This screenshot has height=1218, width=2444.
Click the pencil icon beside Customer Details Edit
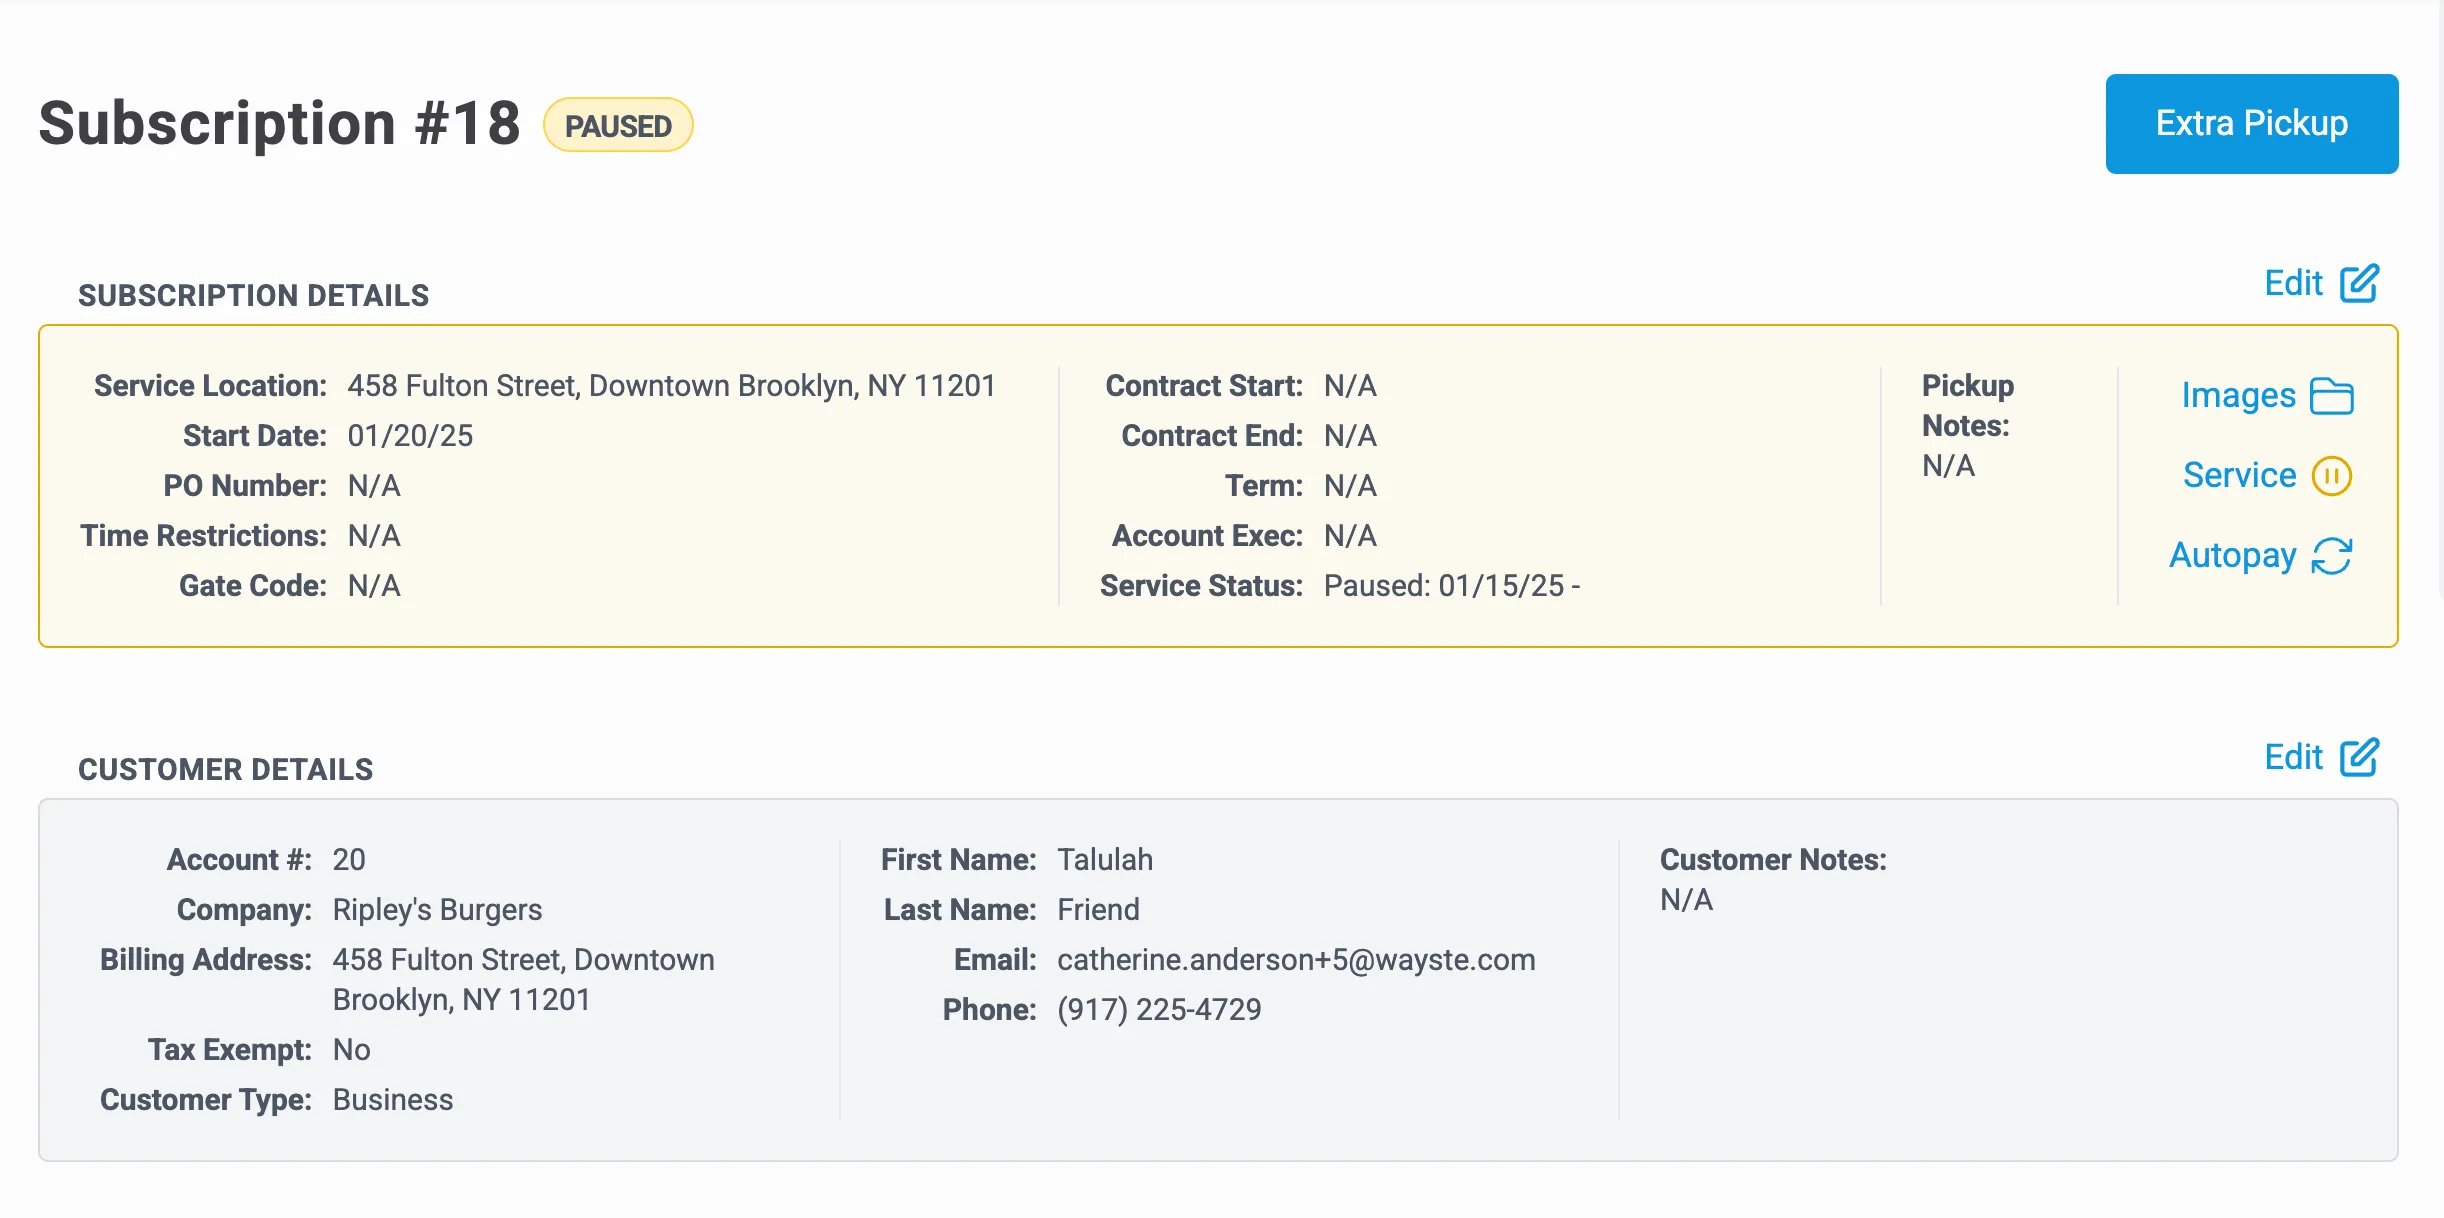(2359, 758)
